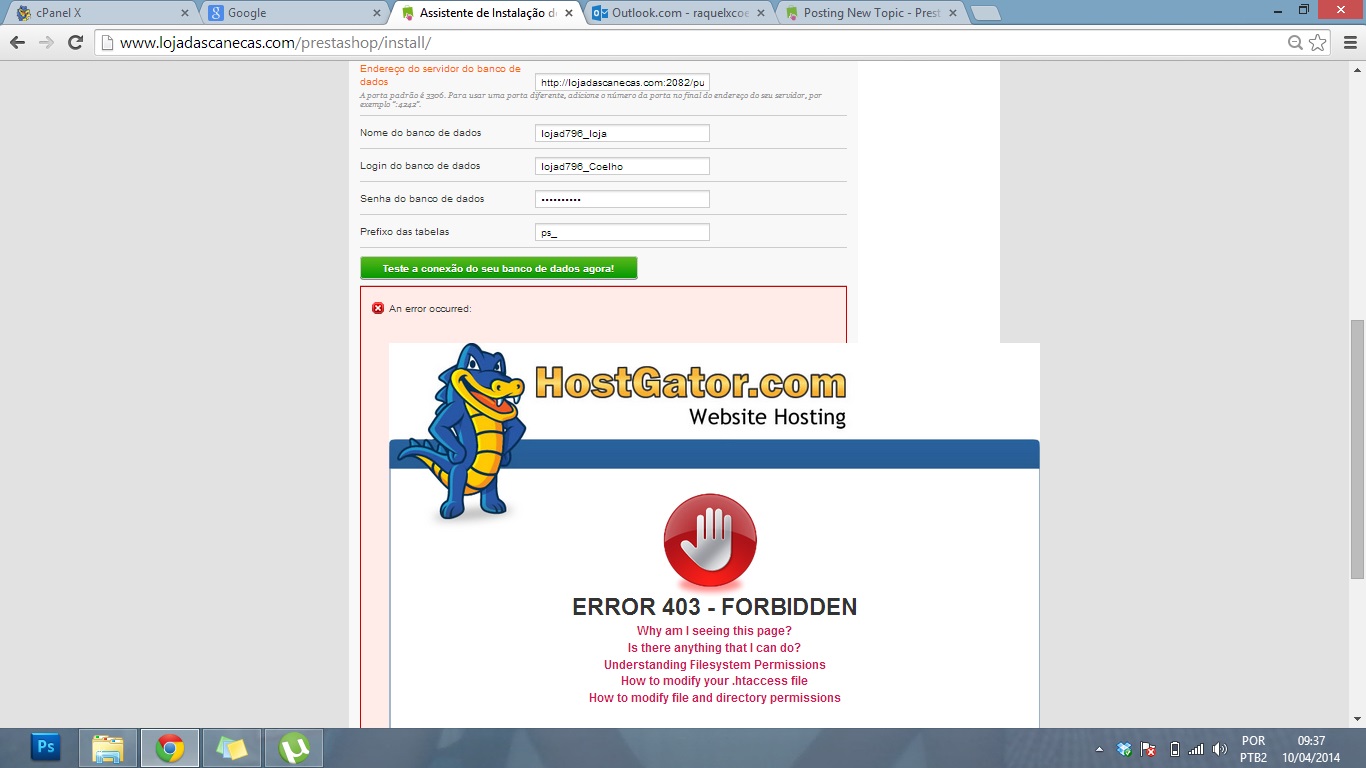Click the 'An error occurred:' message
Screen dimensions: 1366x768
(x=430, y=309)
